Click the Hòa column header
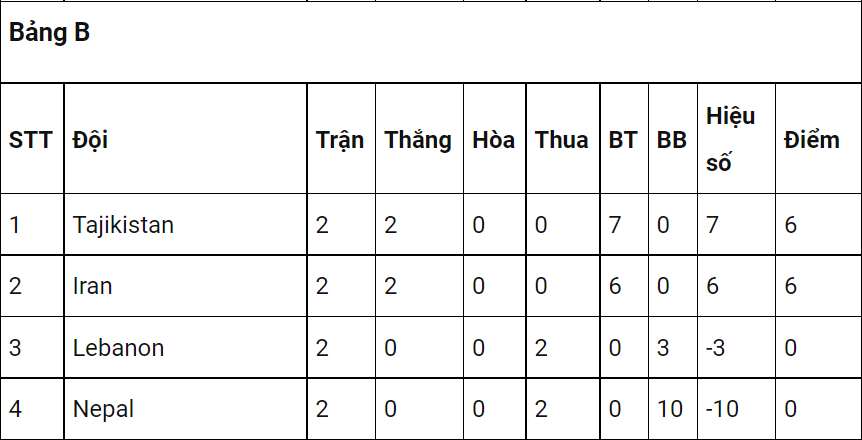The height and width of the screenshot is (440, 862). coord(494,140)
